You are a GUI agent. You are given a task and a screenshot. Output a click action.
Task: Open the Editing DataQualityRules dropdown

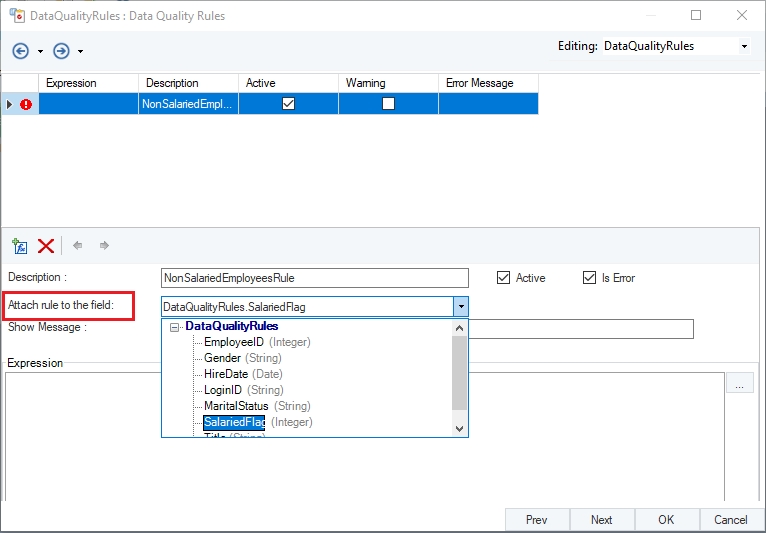click(743, 47)
